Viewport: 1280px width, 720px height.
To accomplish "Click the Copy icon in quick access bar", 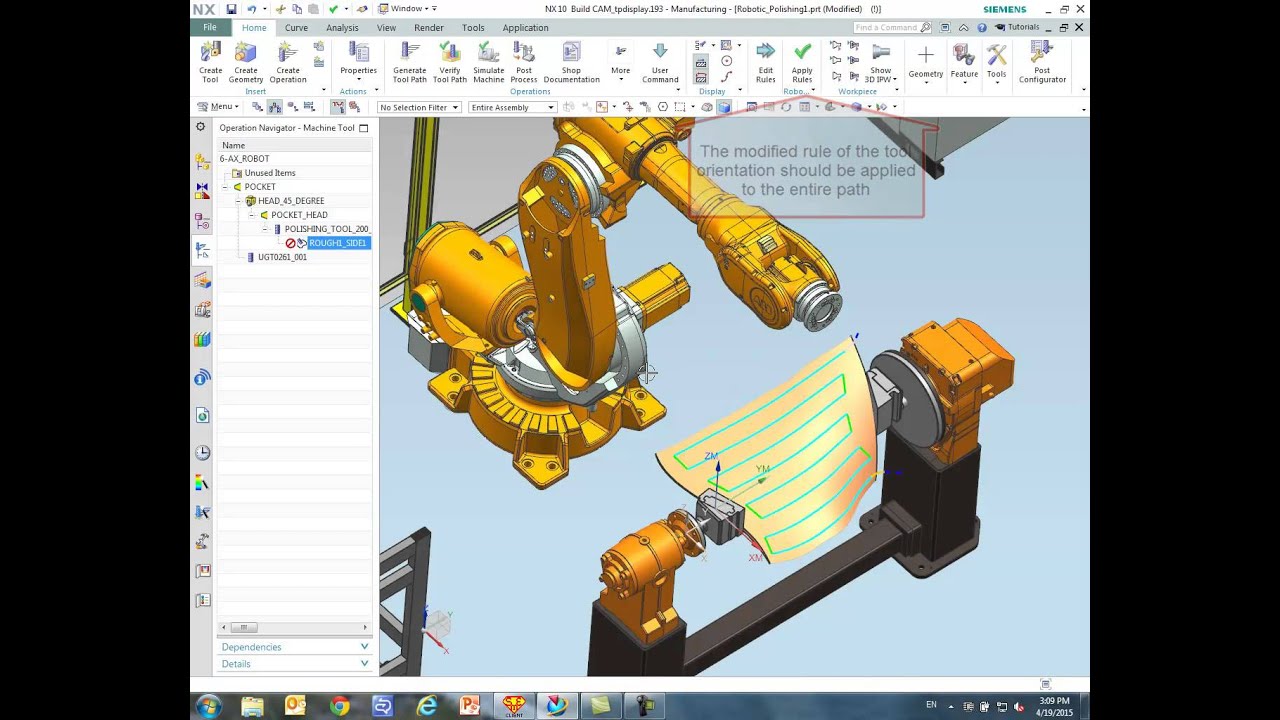I will coord(297,9).
